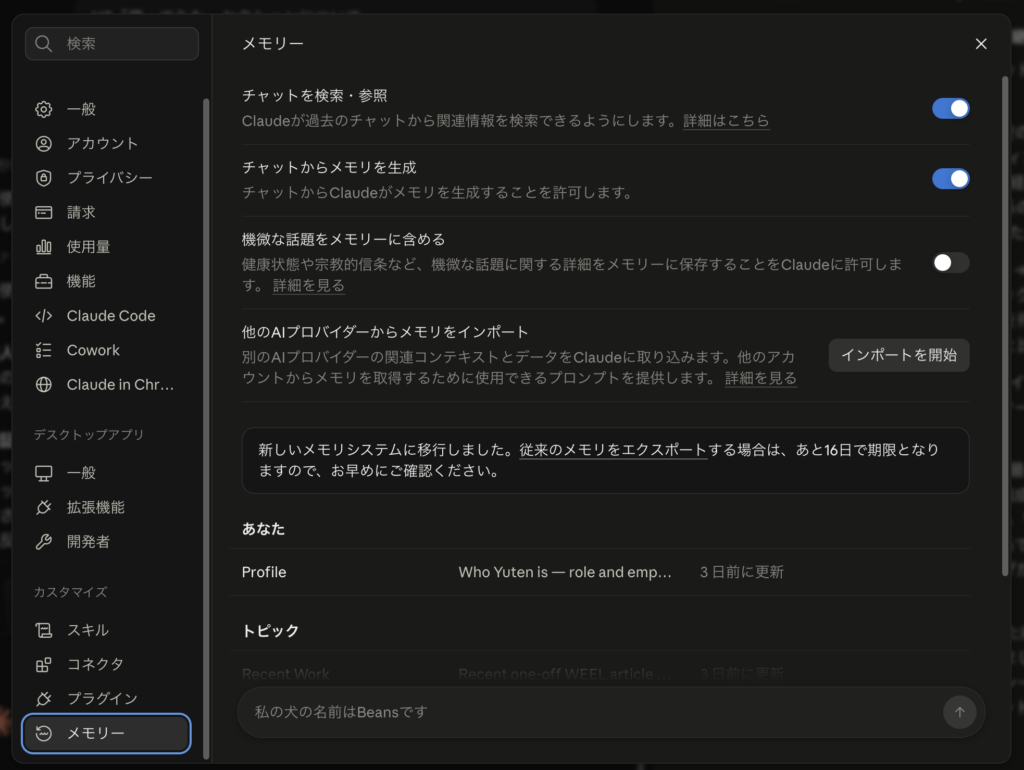Screen dimensions: 1024x770
Task: Click the コネクタ blocks icon
Action: tap(44, 665)
